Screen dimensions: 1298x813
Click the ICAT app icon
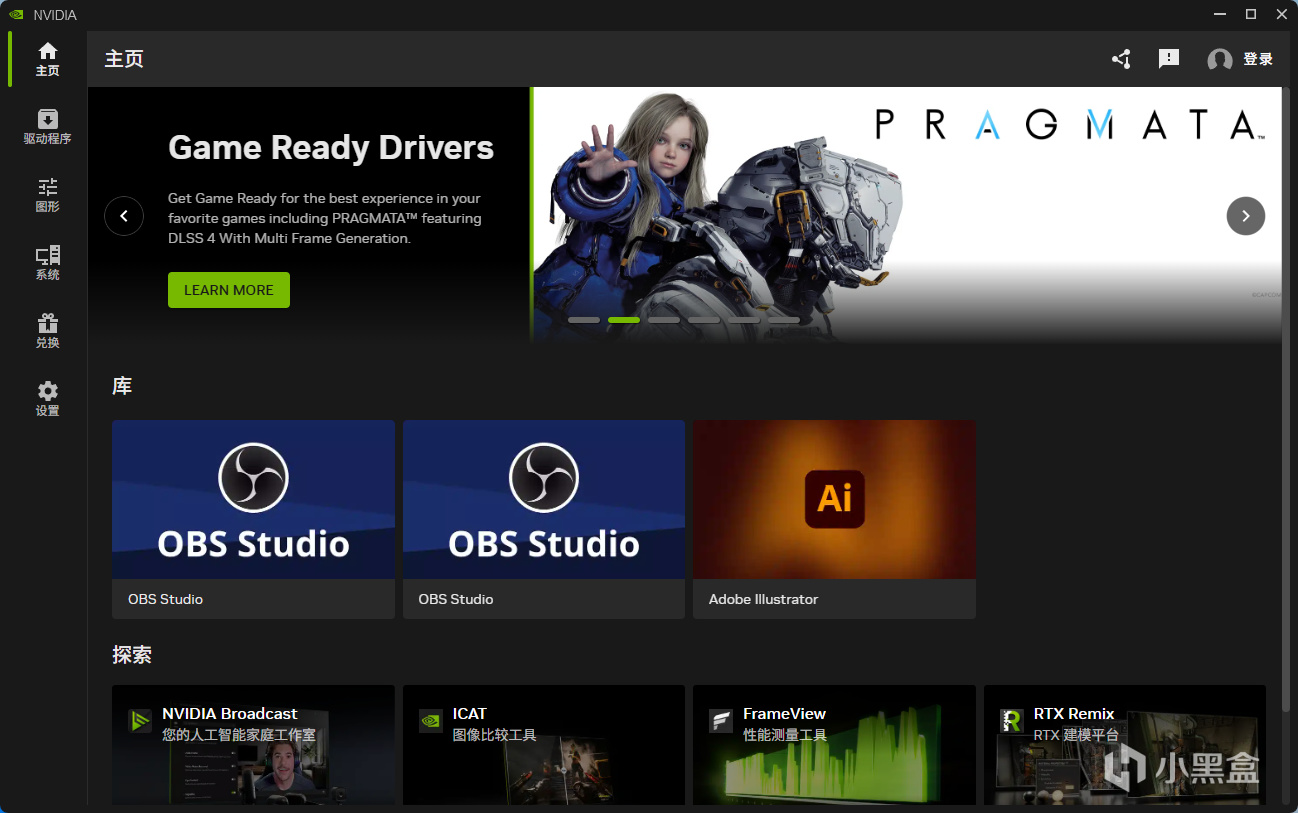(431, 721)
